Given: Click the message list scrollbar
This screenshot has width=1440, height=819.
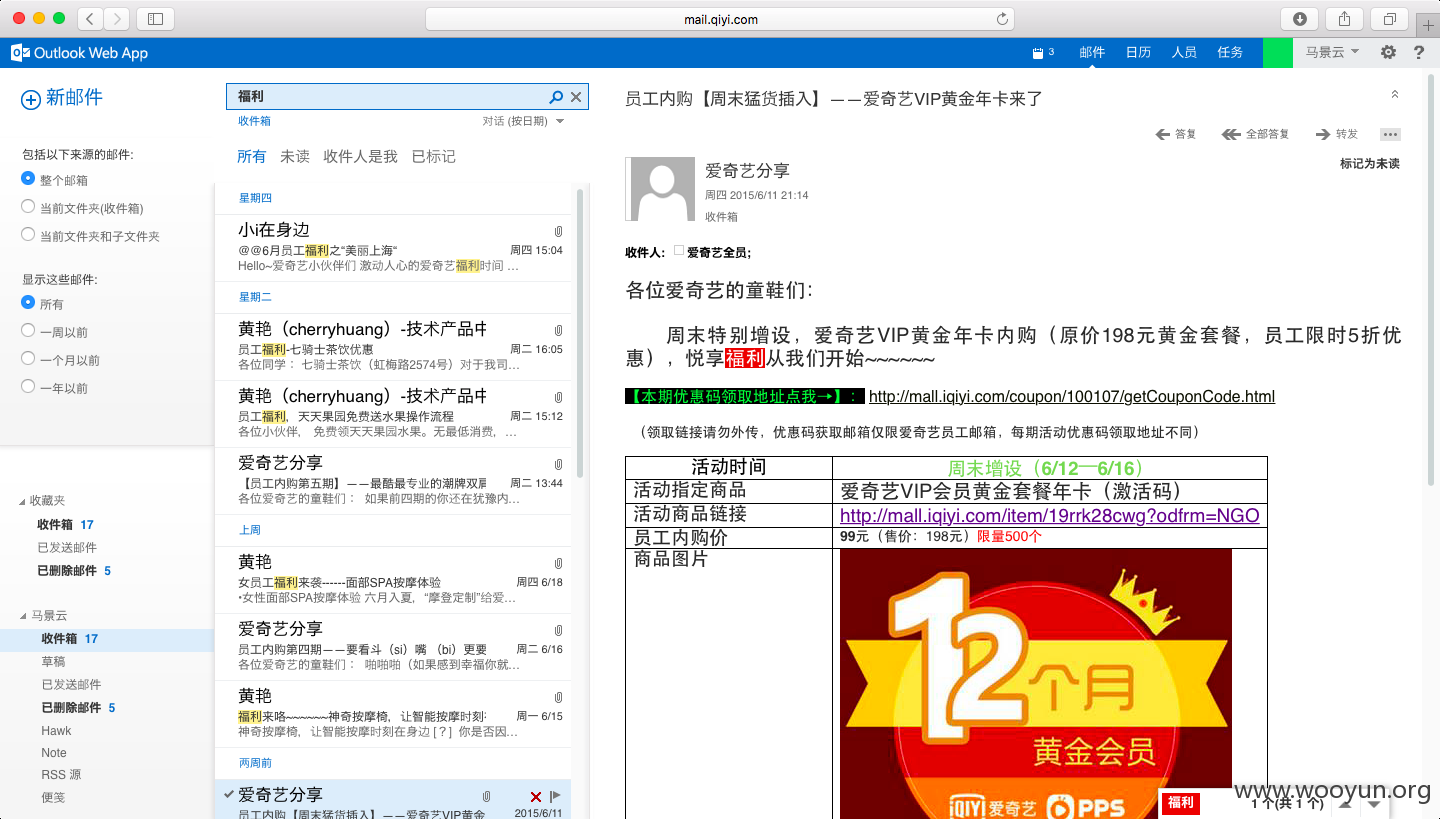Looking at the screenshot, I should click(579, 335).
